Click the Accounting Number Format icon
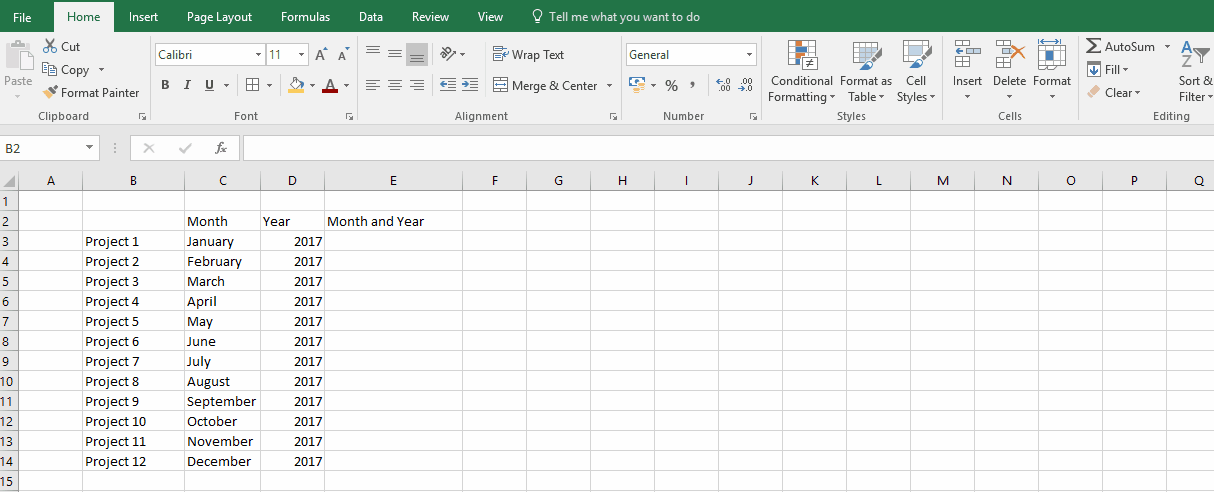Image resolution: width=1214 pixels, height=492 pixels. 637,85
